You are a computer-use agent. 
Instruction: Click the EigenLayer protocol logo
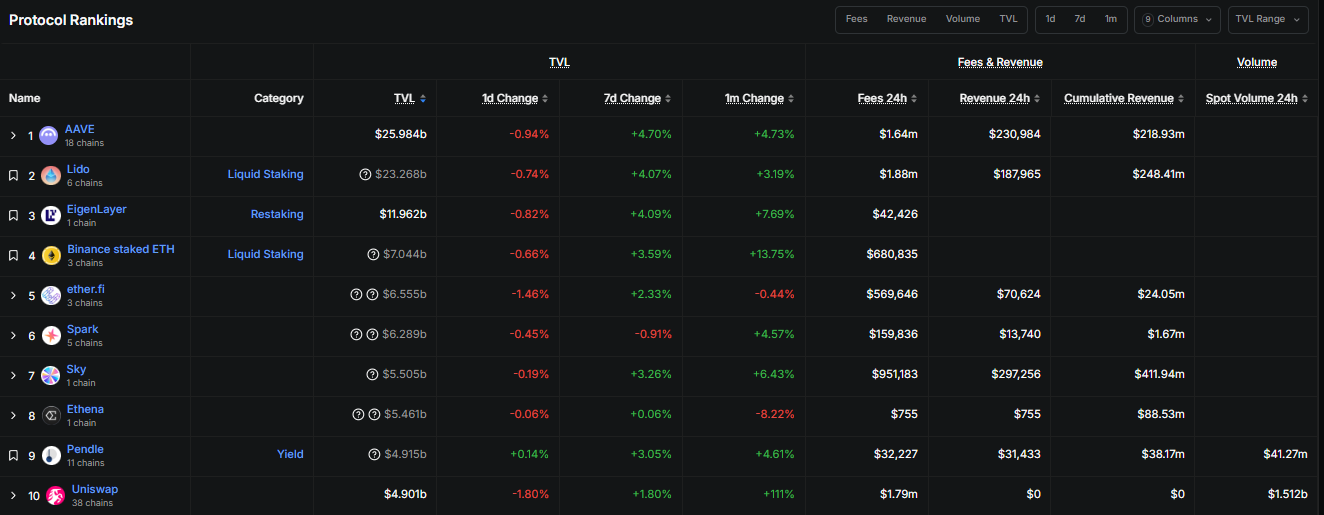tap(50, 215)
